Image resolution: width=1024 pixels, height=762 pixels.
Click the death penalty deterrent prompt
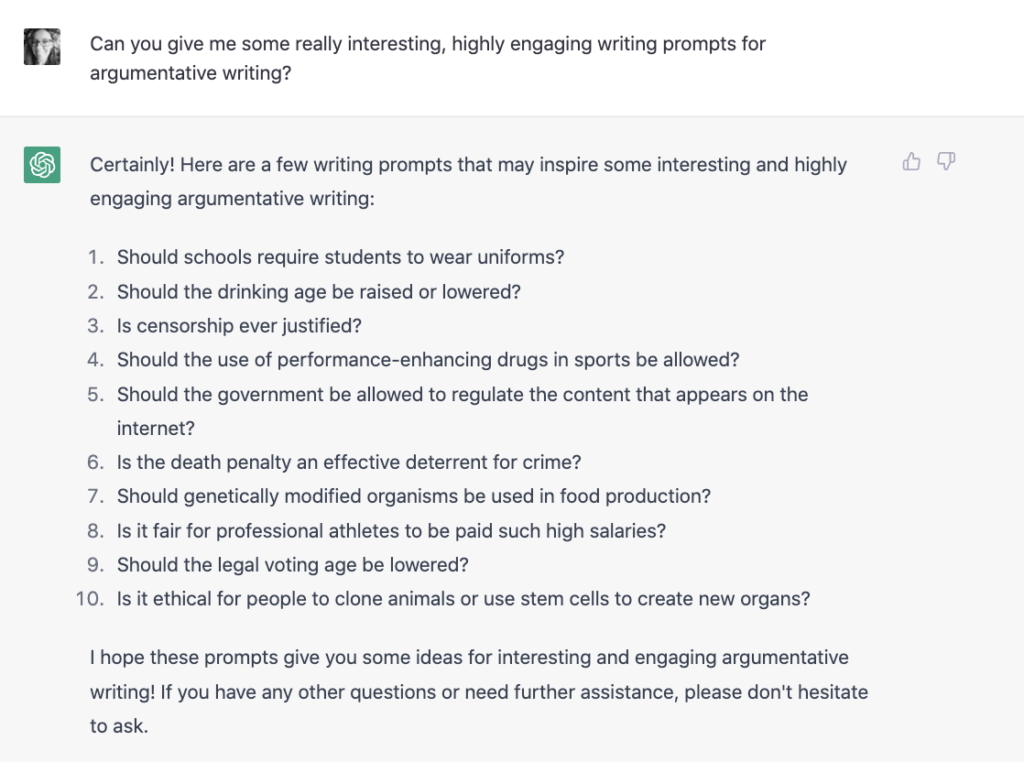(x=349, y=462)
